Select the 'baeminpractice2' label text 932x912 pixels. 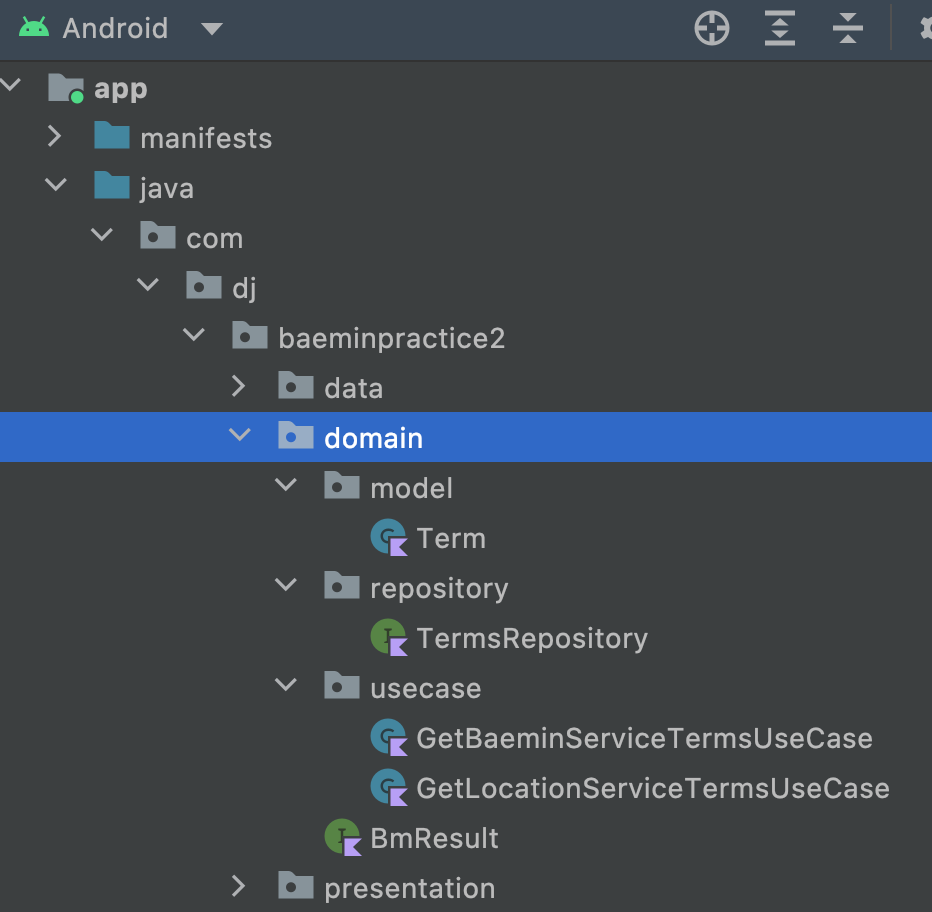point(391,339)
